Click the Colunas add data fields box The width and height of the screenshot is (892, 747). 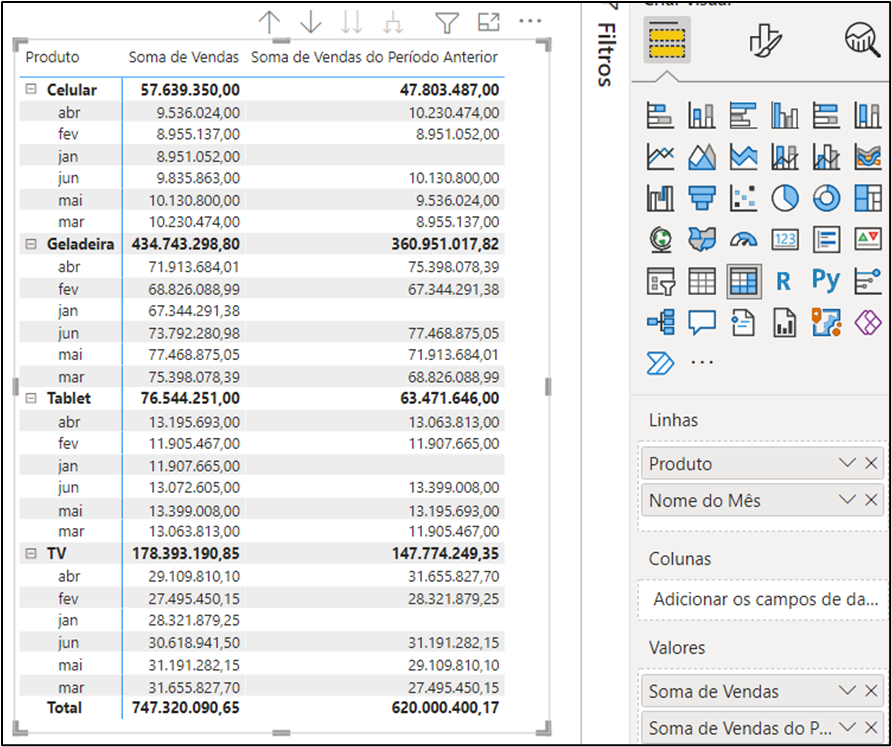click(762, 600)
